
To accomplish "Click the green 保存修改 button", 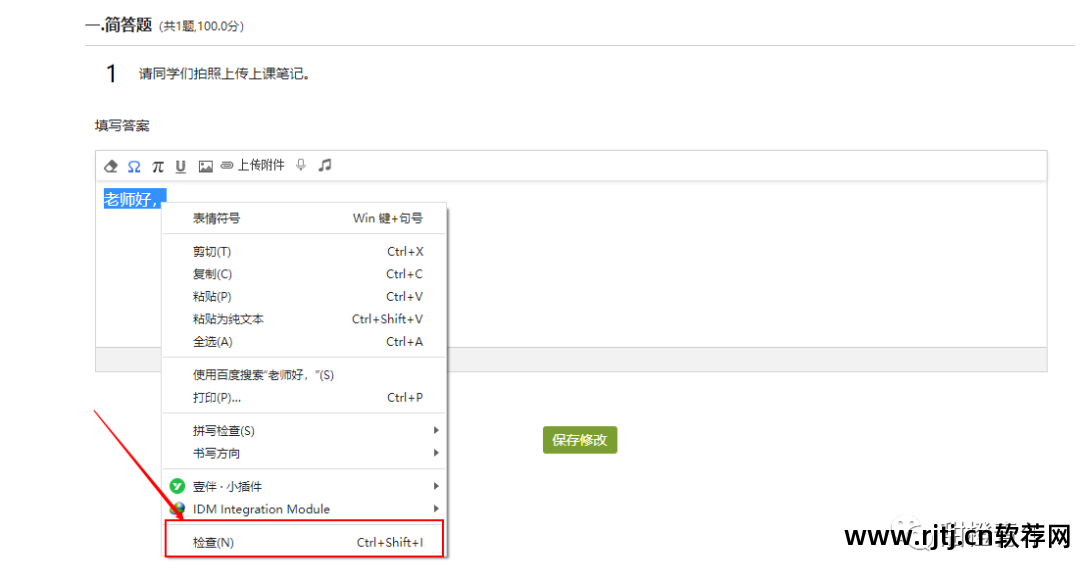I will 580,440.
